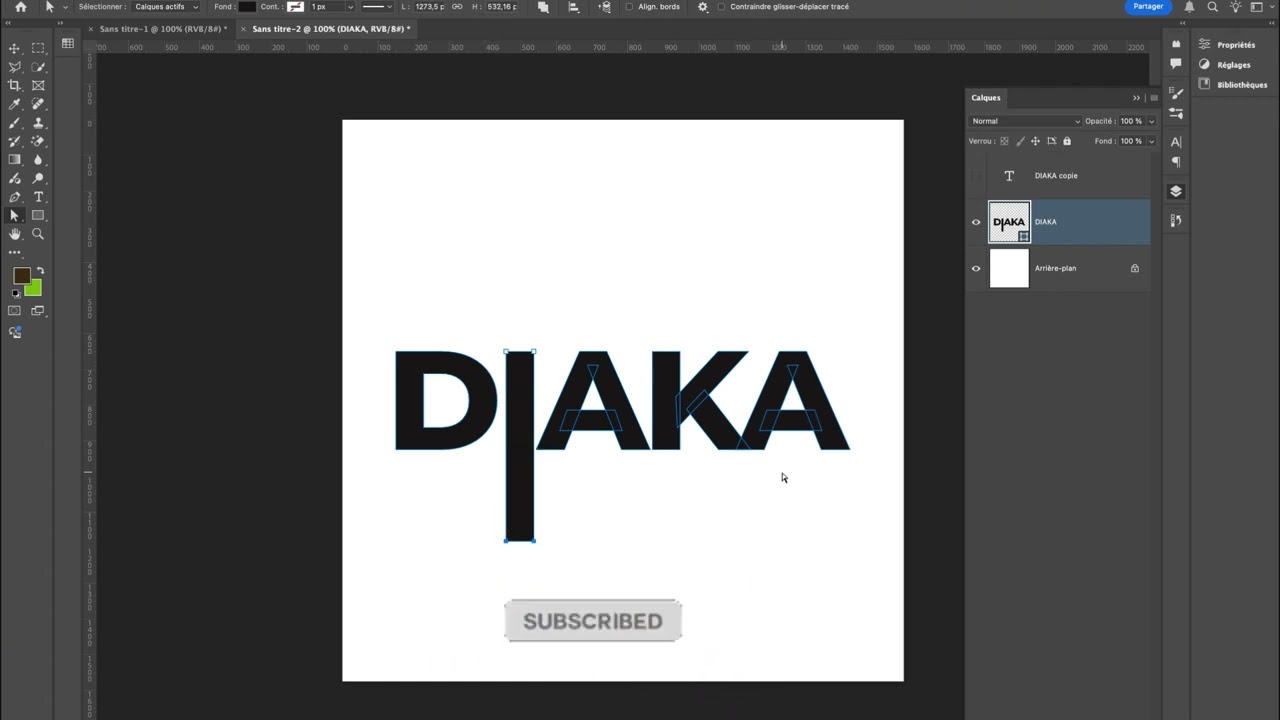Hide the Arrière-plan layer
The width and height of the screenshot is (1280, 720).
(x=976, y=268)
